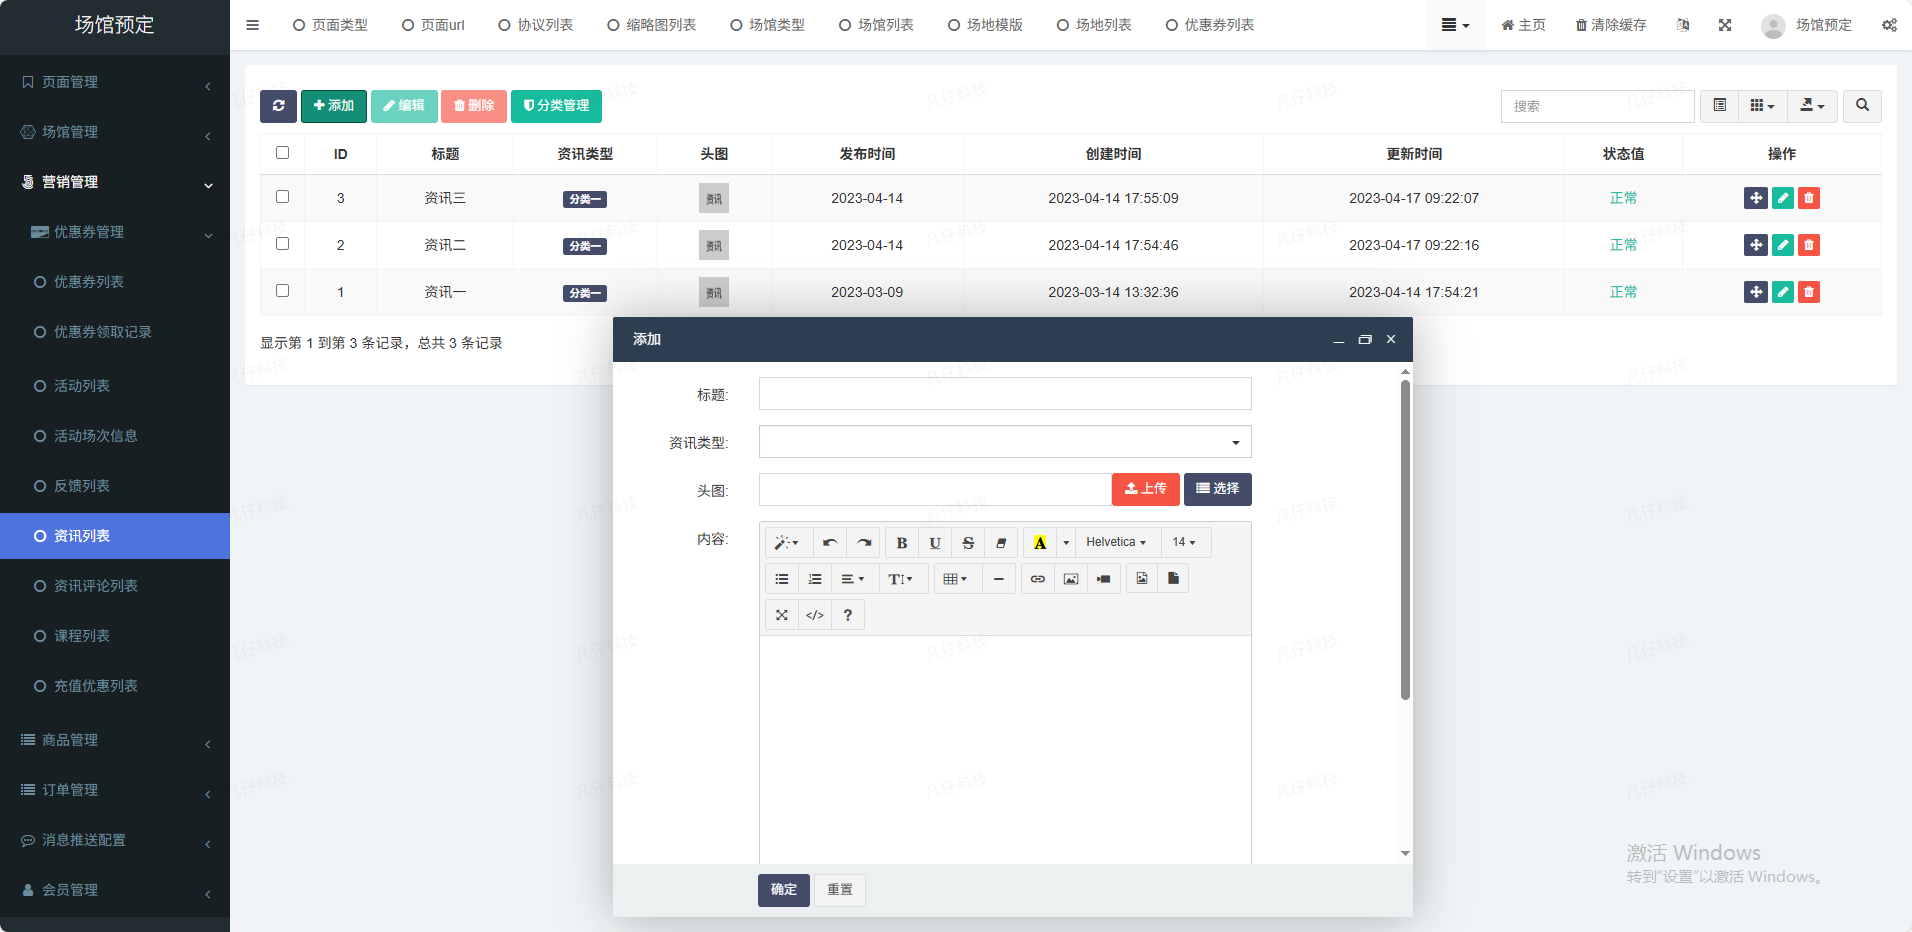Click the yellow font color swatch A
The height and width of the screenshot is (932, 1912).
click(1040, 543)
